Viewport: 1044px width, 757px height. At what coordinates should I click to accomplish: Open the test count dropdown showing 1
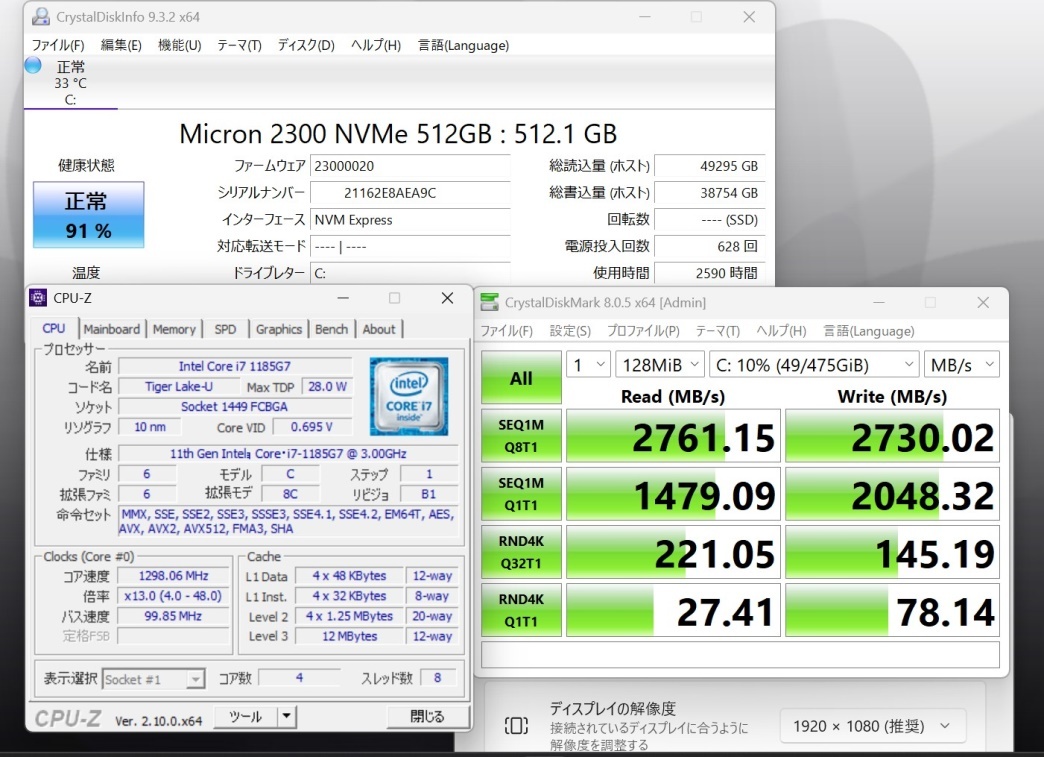pos(589,364)
